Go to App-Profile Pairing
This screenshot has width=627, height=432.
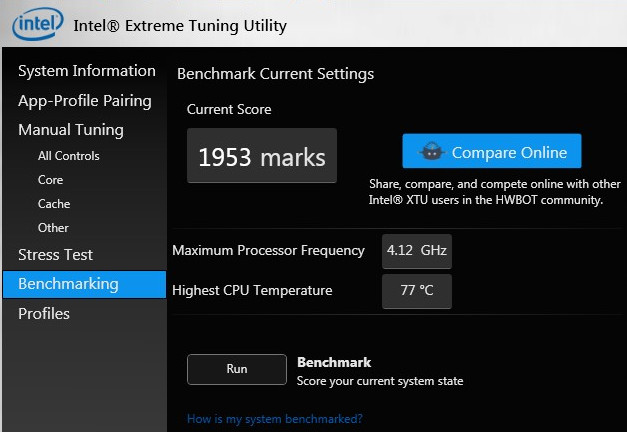tap(84, 100)
